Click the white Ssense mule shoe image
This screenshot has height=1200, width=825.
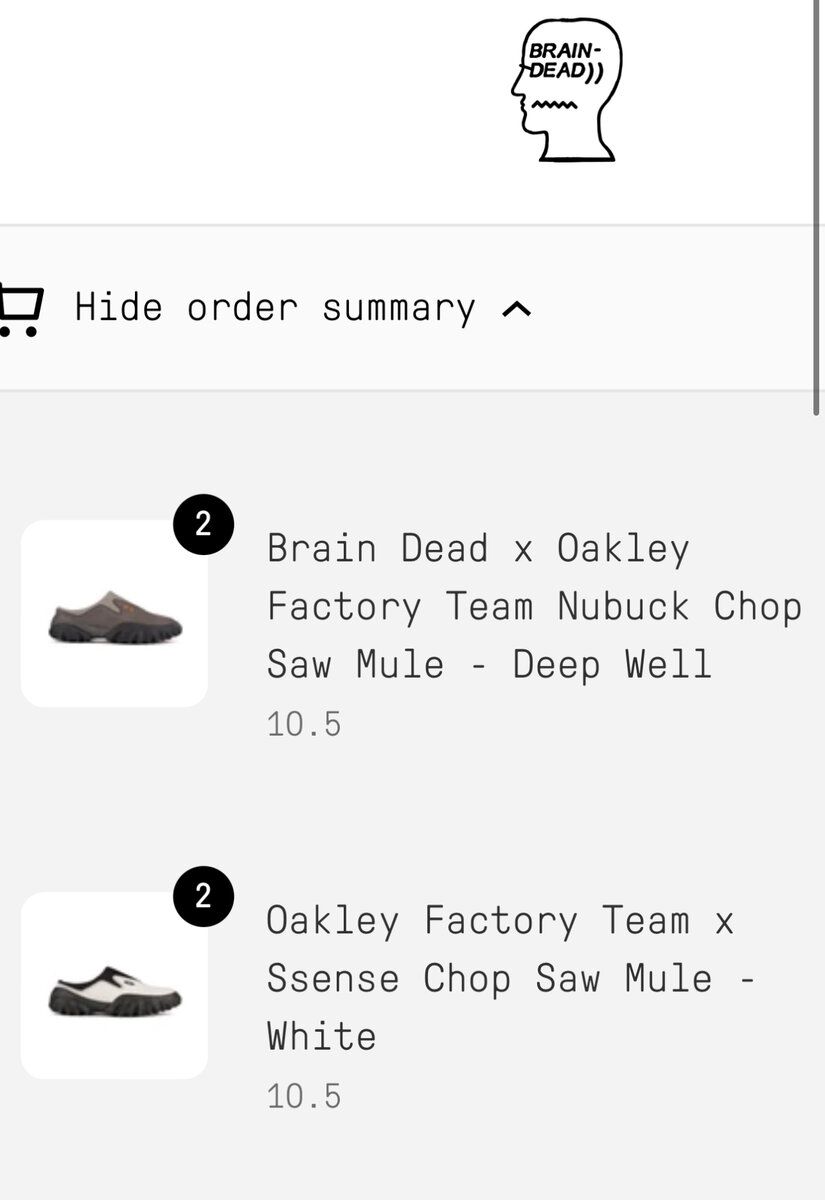pos(115,990)
